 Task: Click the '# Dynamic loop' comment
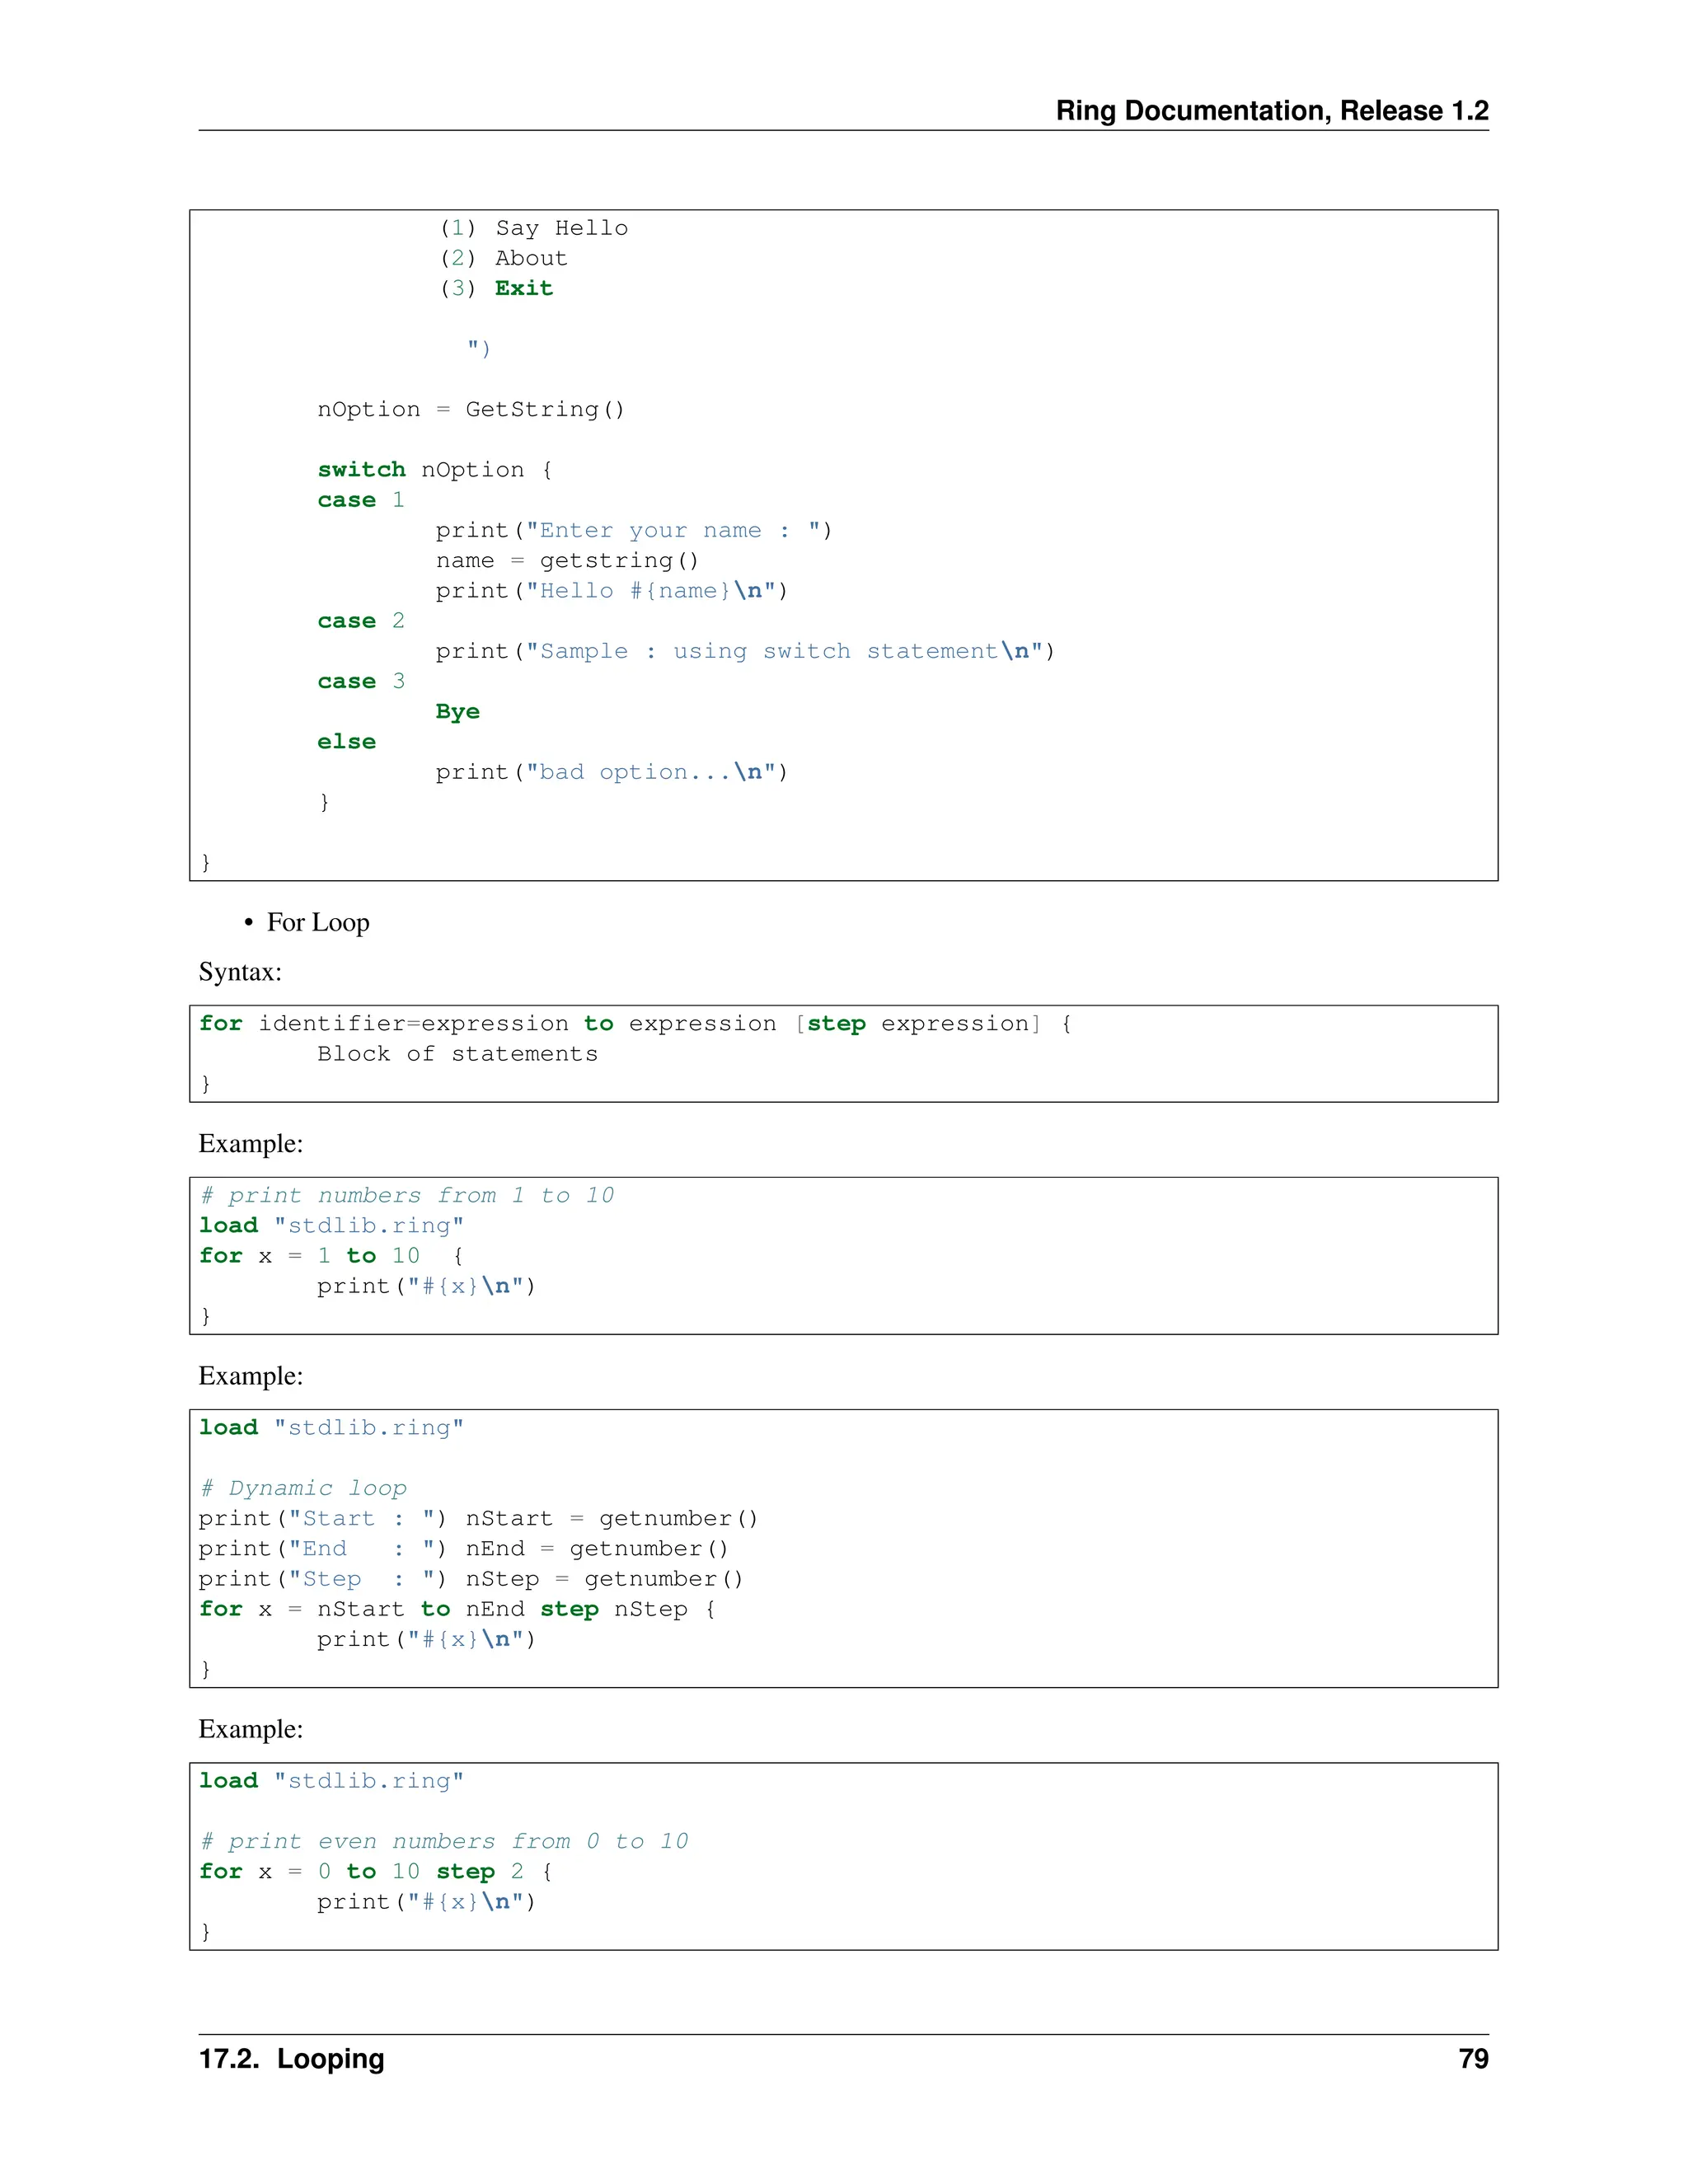coord(303,1488)
